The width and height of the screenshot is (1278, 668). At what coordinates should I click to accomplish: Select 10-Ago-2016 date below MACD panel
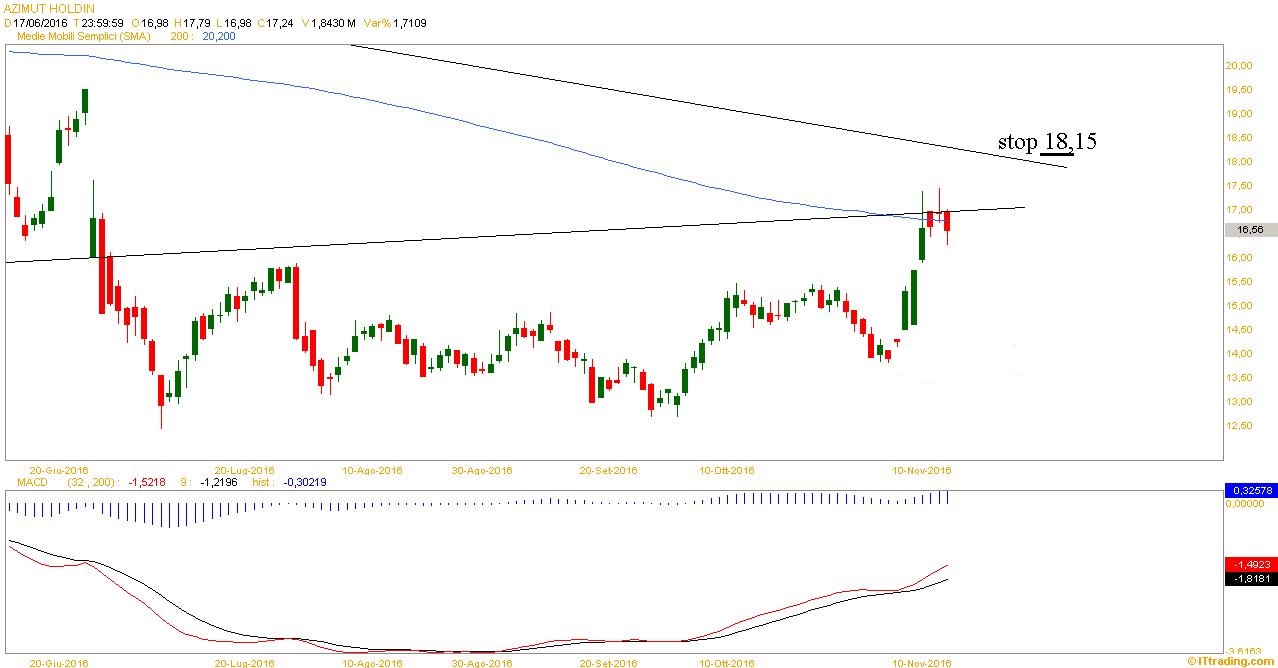coord(372,662)
